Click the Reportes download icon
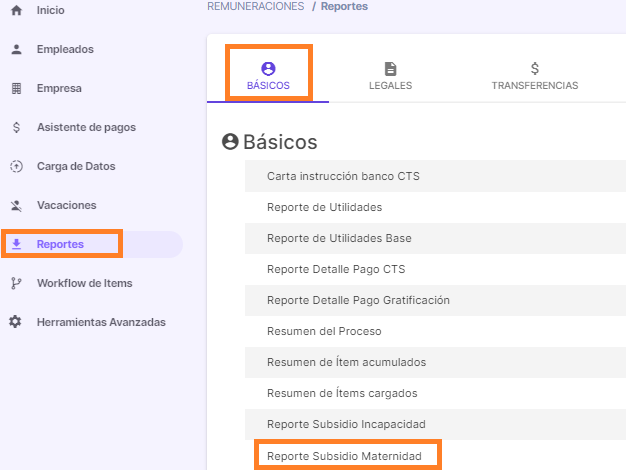This screenshot has width=626, height=470. pyautogui.click(x=16, y=244)
